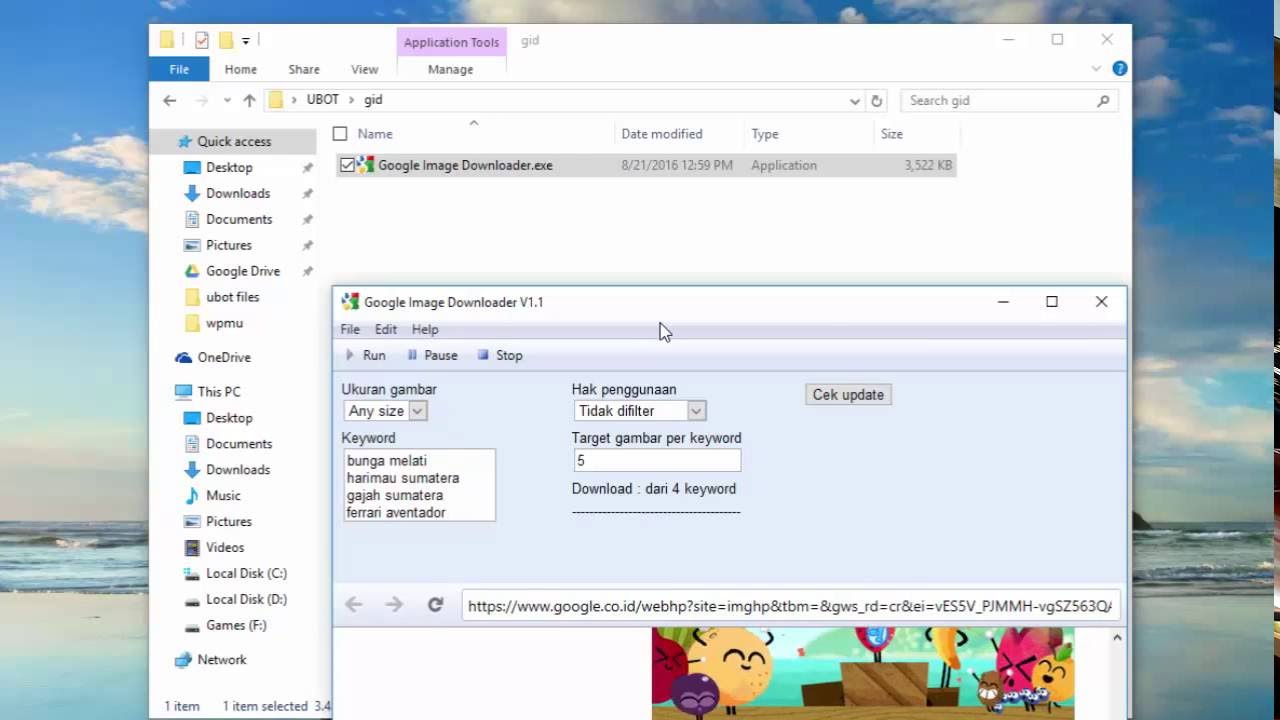Click the Explorer back arrow
This screenshot has height=720, width=1280.
tap(170, 100)
